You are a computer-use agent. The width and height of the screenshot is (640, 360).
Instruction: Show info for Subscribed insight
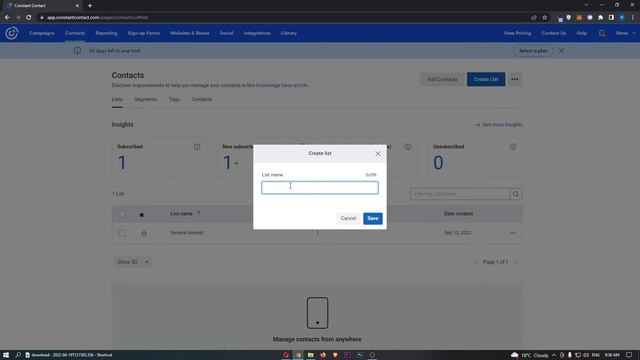pos(197,147)
